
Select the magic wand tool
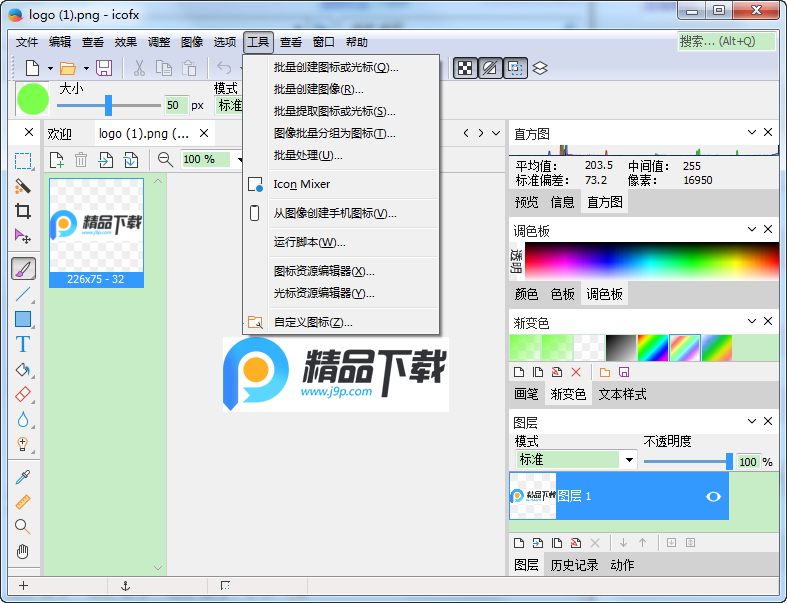[x=23, y=186]
